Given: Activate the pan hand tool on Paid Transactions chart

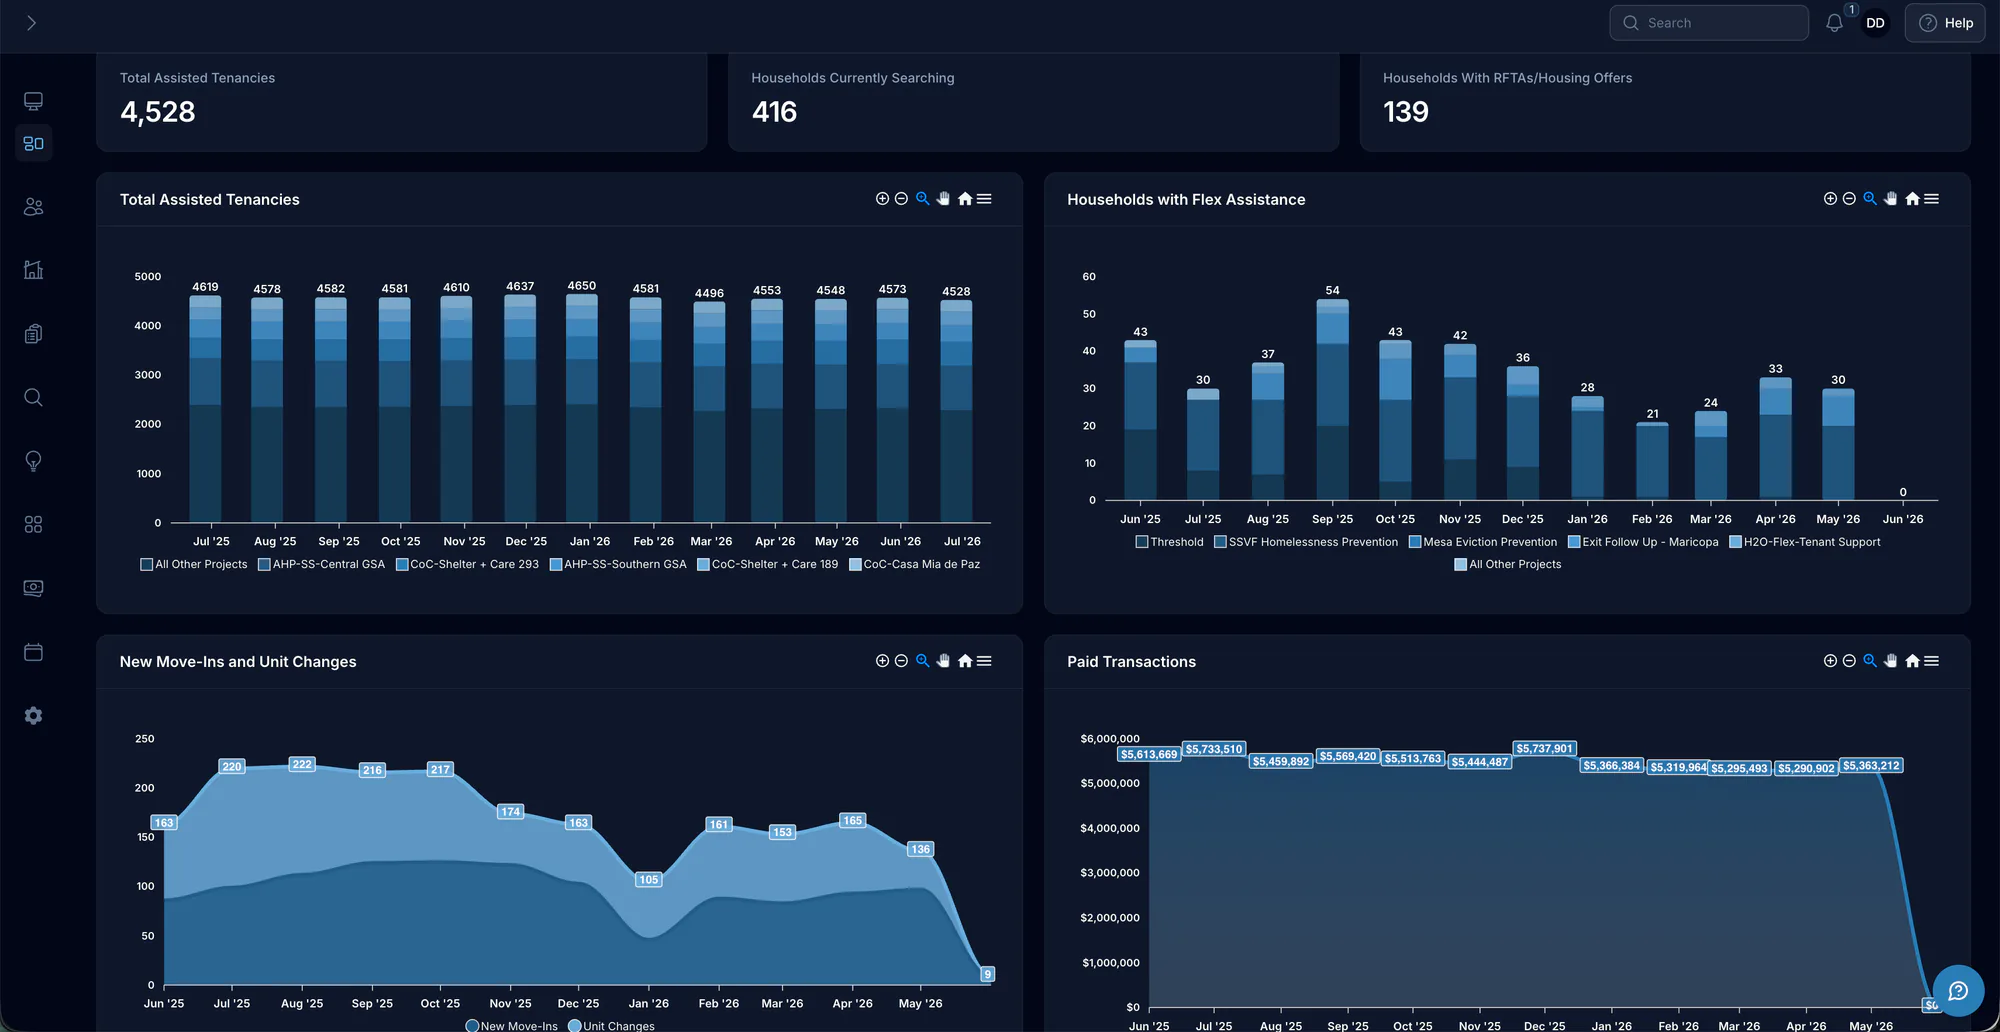Looking at the screenshot, I should (1890, 661).
